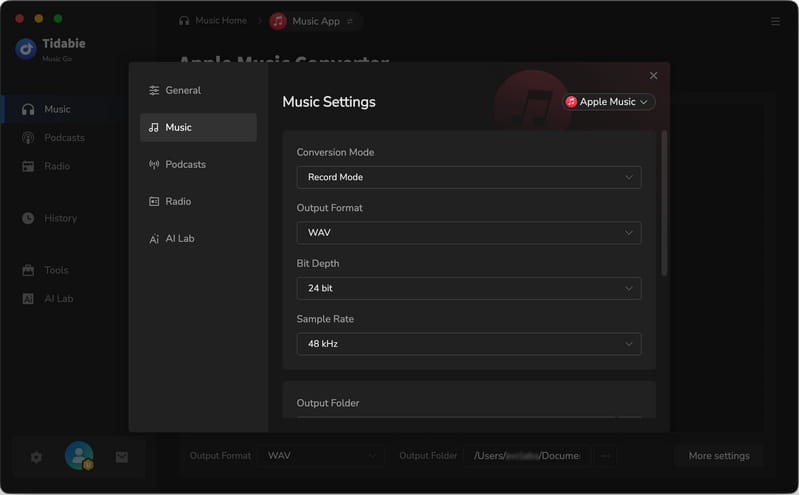Click the mail envelope icon
The image size is (799, 495).
[122, 457]
